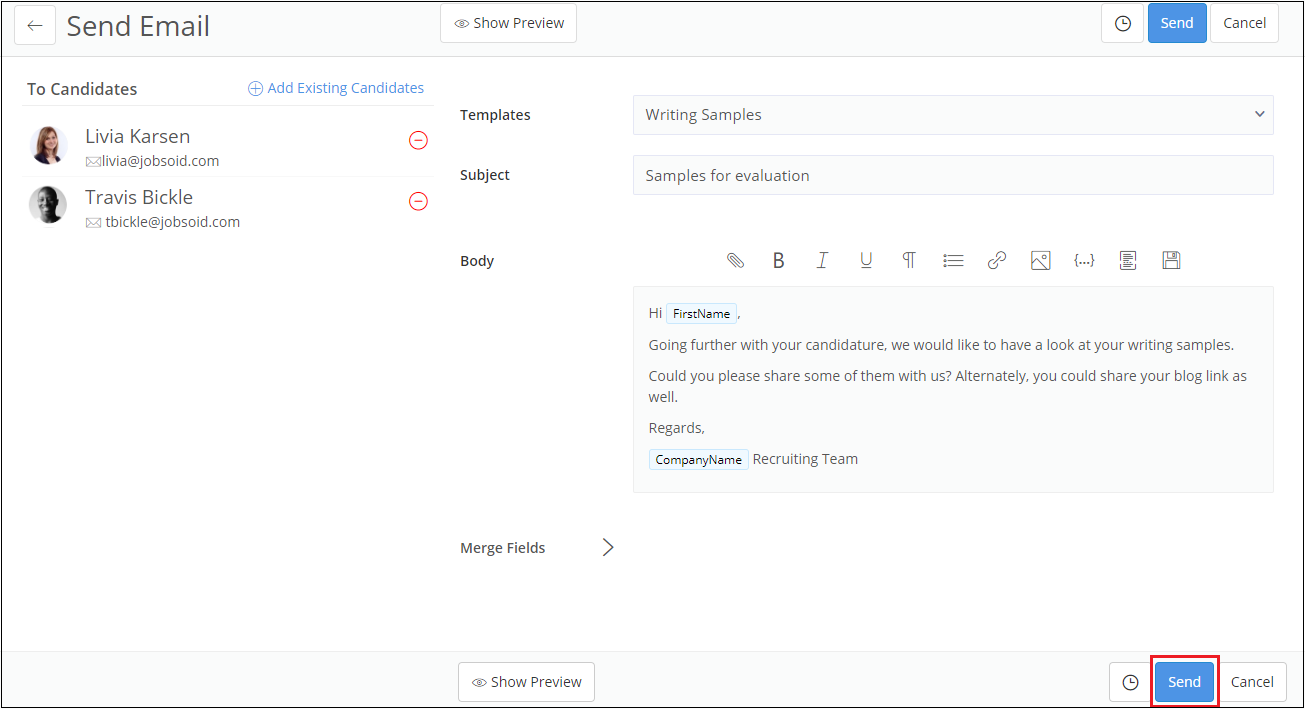
Task: Remove Livia Karsen from recipients
Action: 419,141
